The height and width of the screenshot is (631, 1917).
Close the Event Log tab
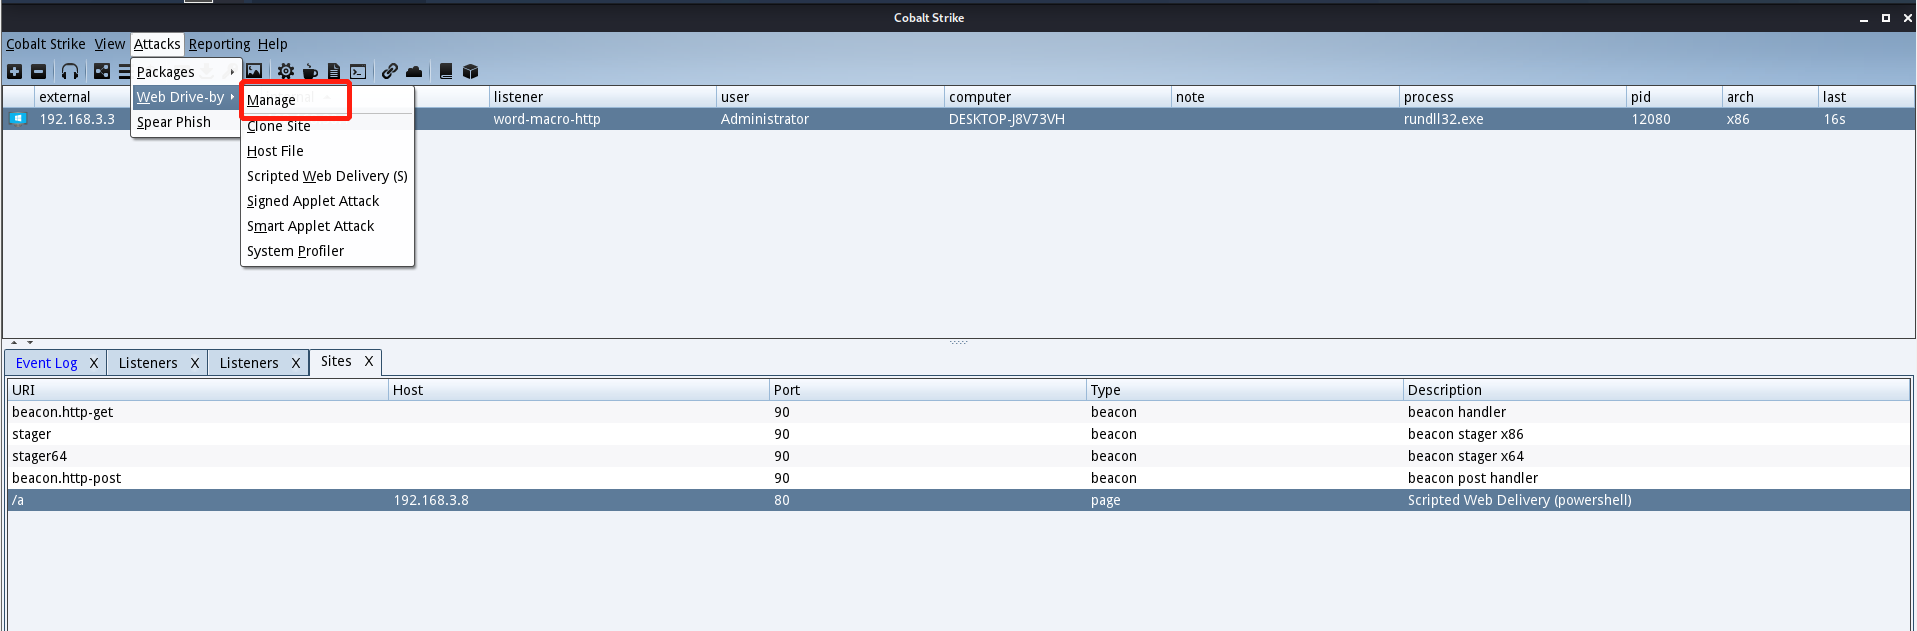tap(94, 363)
